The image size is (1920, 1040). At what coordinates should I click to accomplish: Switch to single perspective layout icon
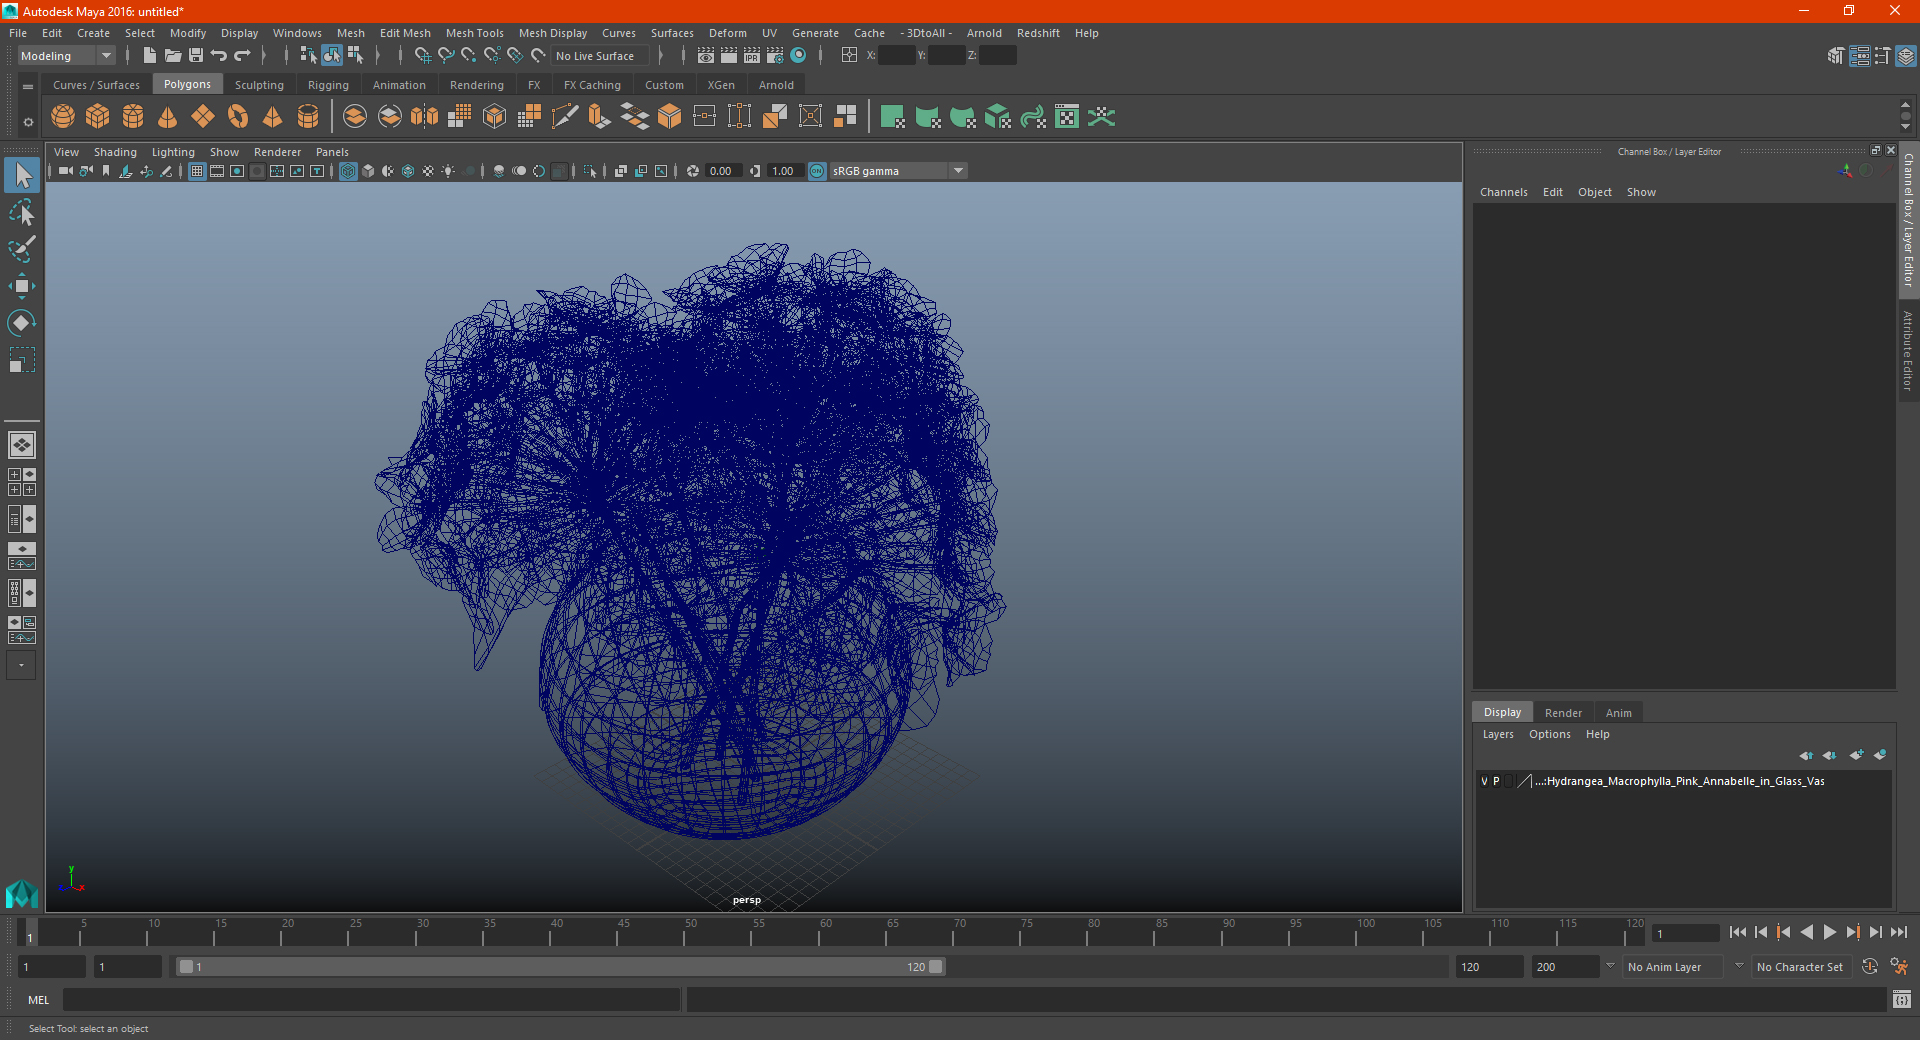coord(21,445)
